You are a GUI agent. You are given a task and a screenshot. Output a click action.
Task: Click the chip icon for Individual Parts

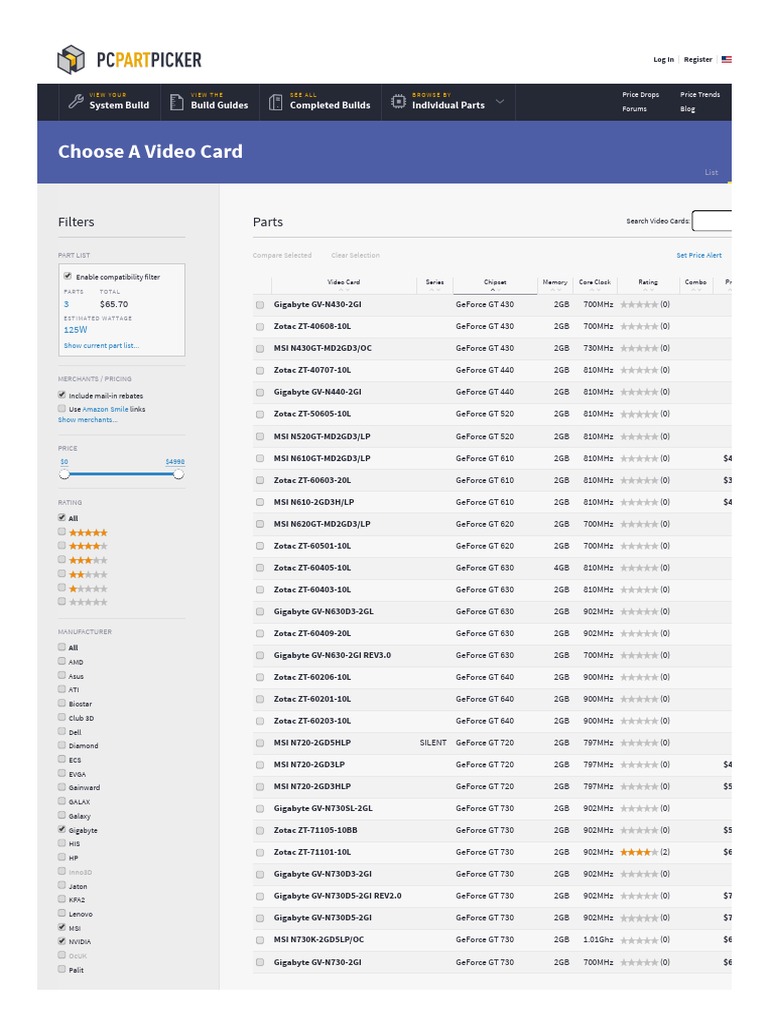click(x=398, y=101)
